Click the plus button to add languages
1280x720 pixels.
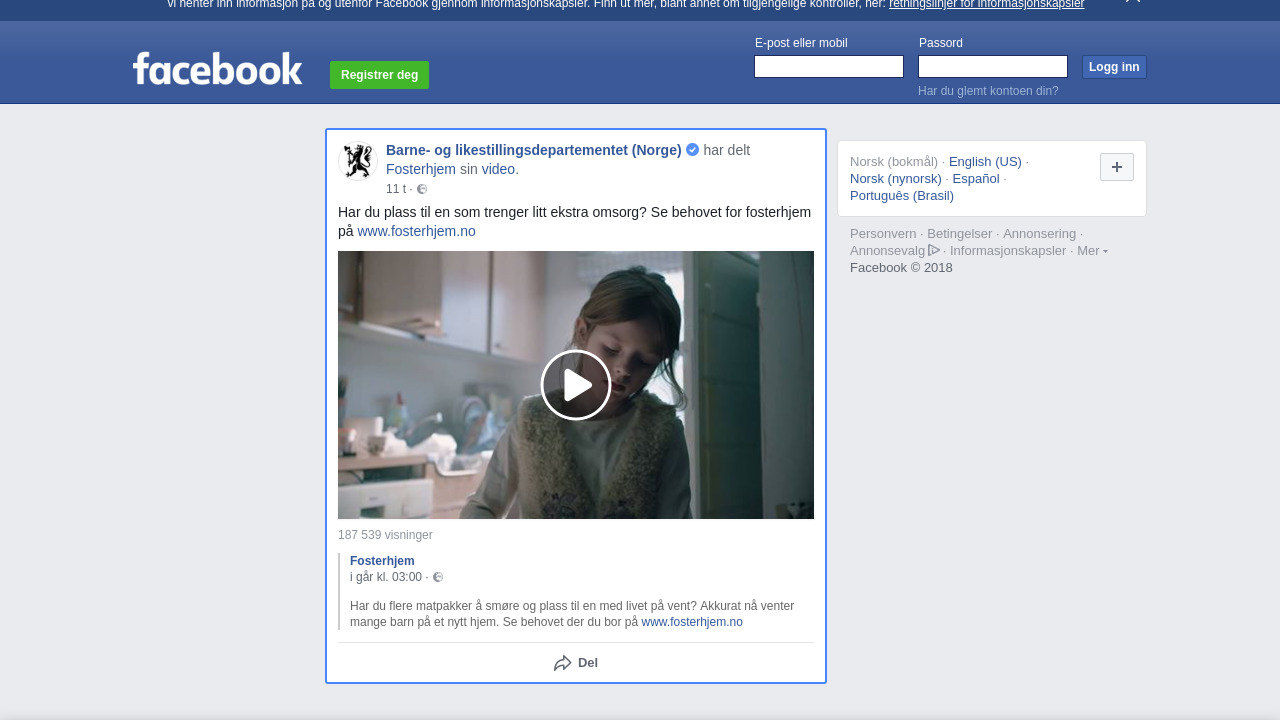[1117, 167]
